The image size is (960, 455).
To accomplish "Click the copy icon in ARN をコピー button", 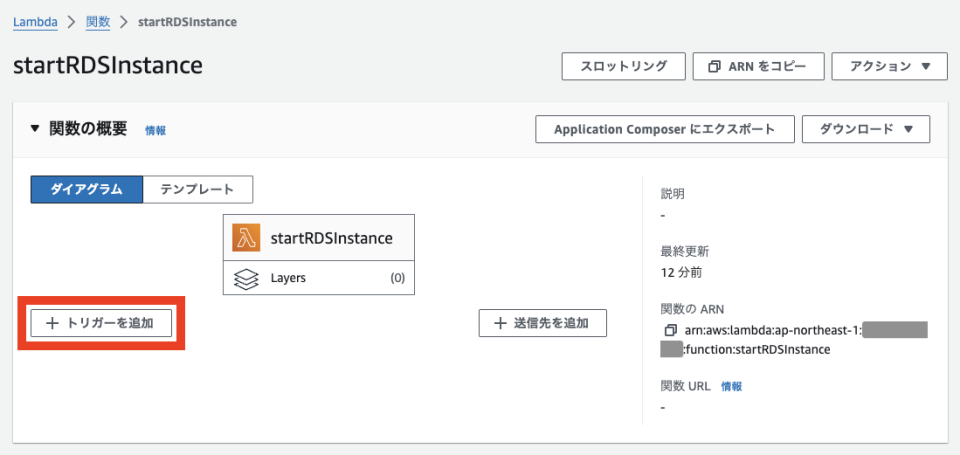I will tap(714, 66).
